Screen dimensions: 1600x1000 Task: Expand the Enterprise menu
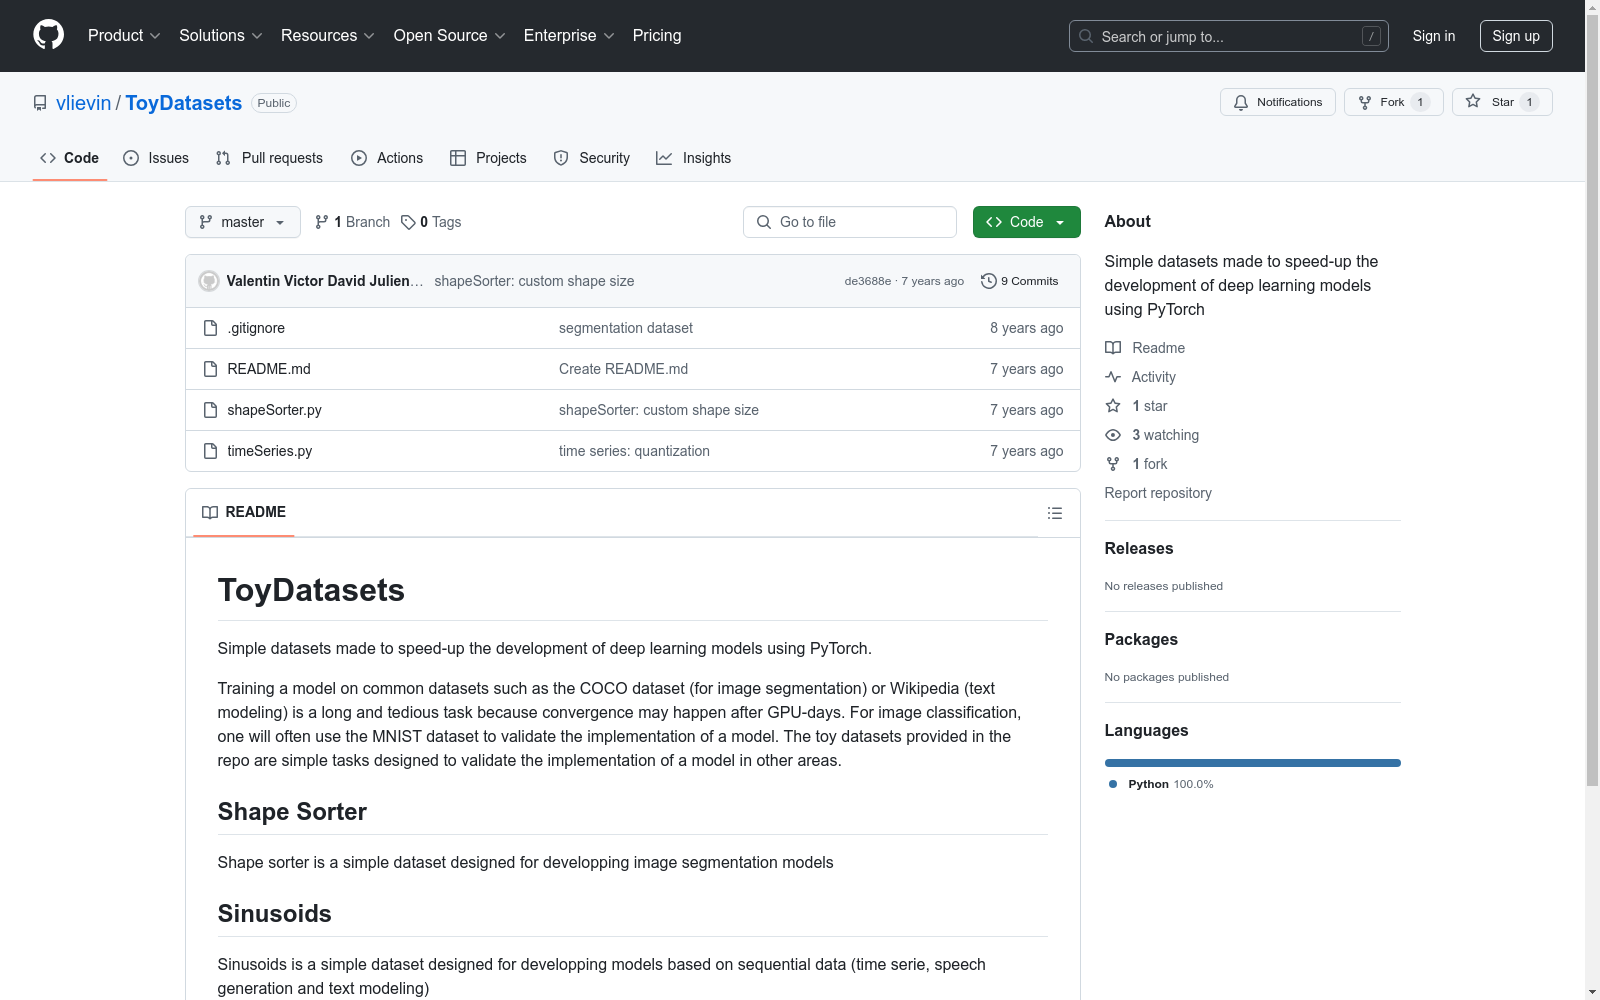coord(569,36)
